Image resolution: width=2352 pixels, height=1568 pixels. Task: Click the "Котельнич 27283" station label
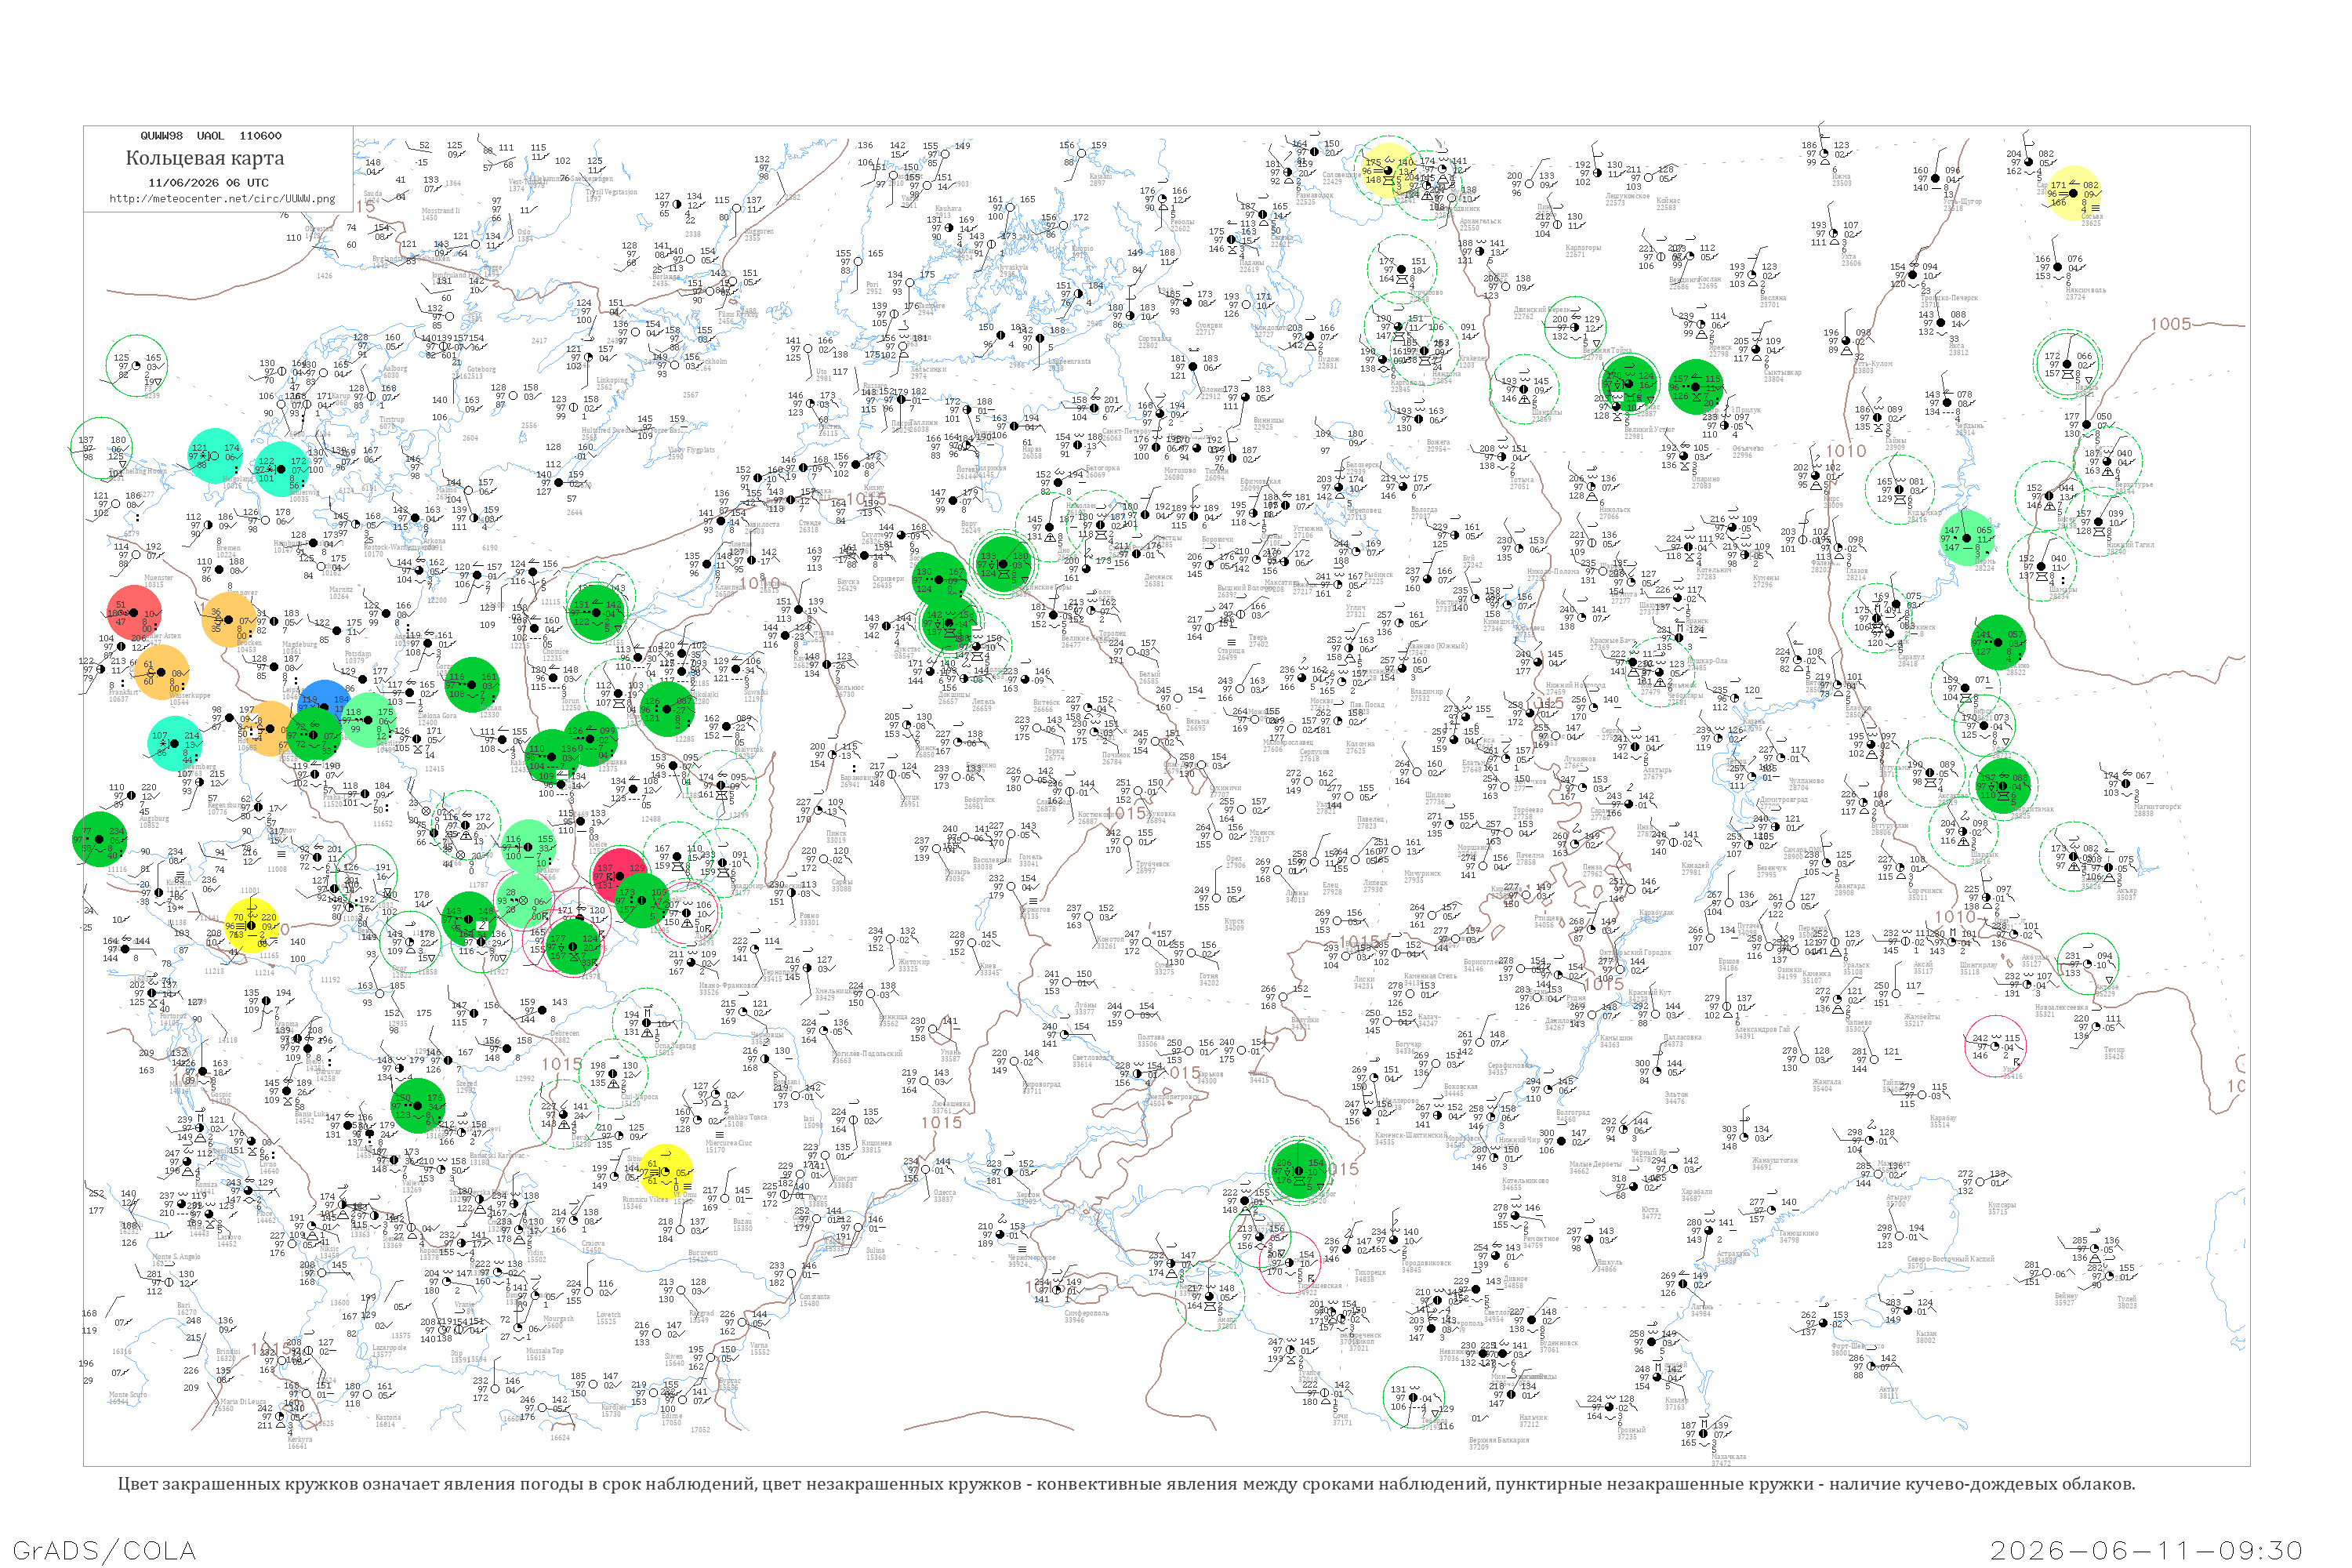1714,573
